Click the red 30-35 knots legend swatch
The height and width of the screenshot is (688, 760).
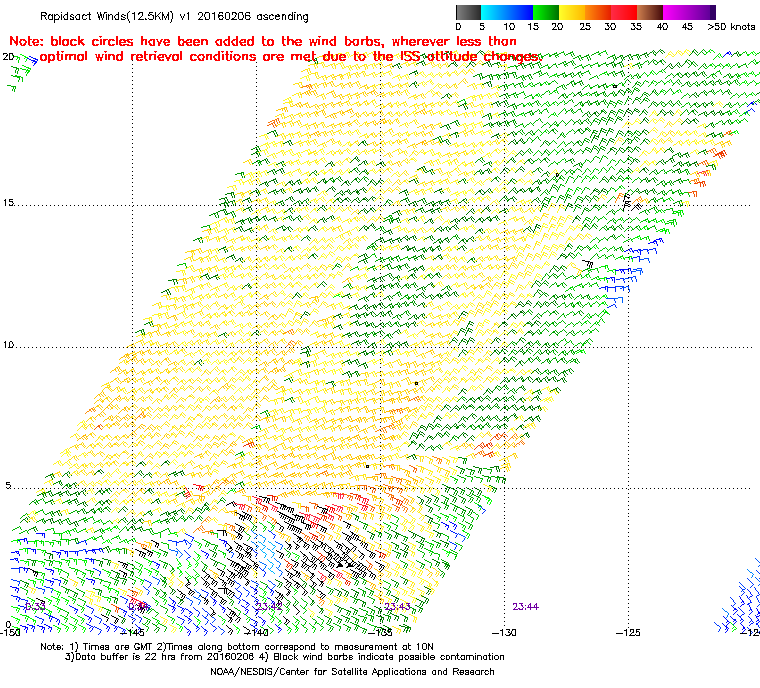pos(624,12)
